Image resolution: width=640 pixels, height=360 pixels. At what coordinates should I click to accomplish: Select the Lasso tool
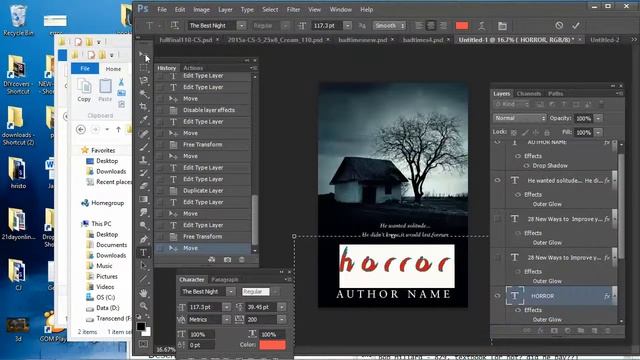tap(143, 80)
